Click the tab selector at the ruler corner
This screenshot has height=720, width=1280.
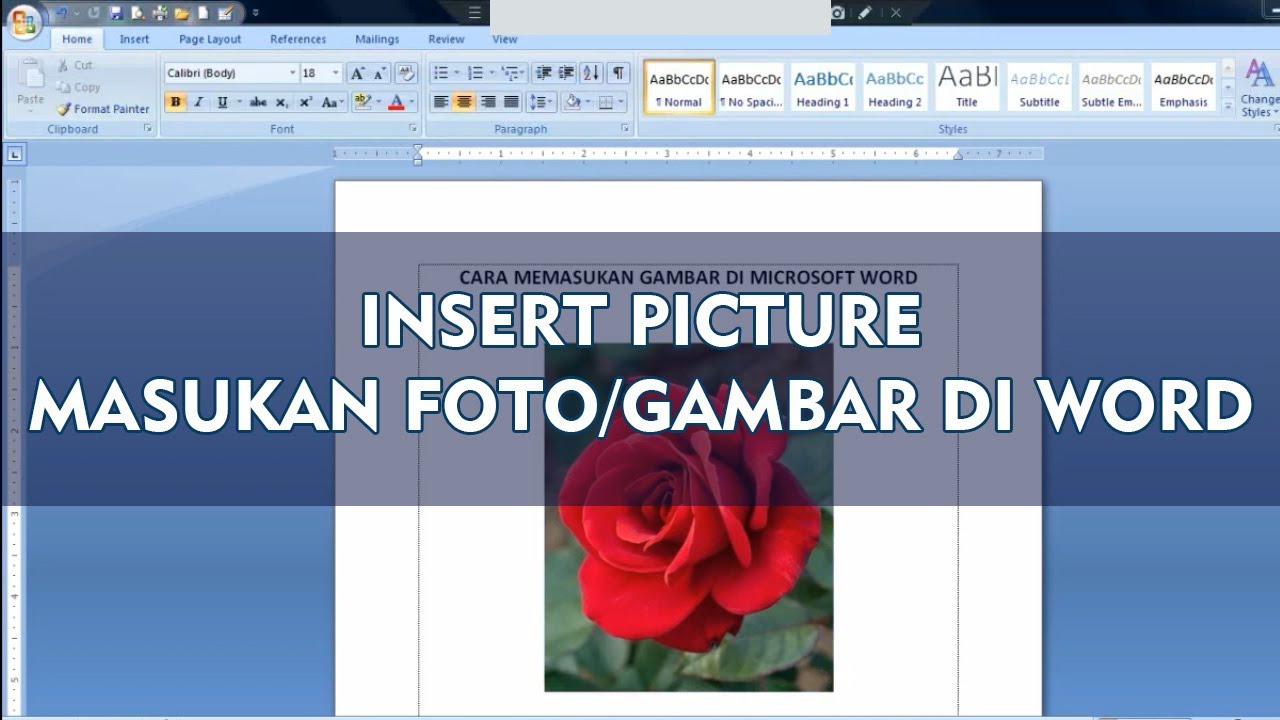(x=15, y=154)
